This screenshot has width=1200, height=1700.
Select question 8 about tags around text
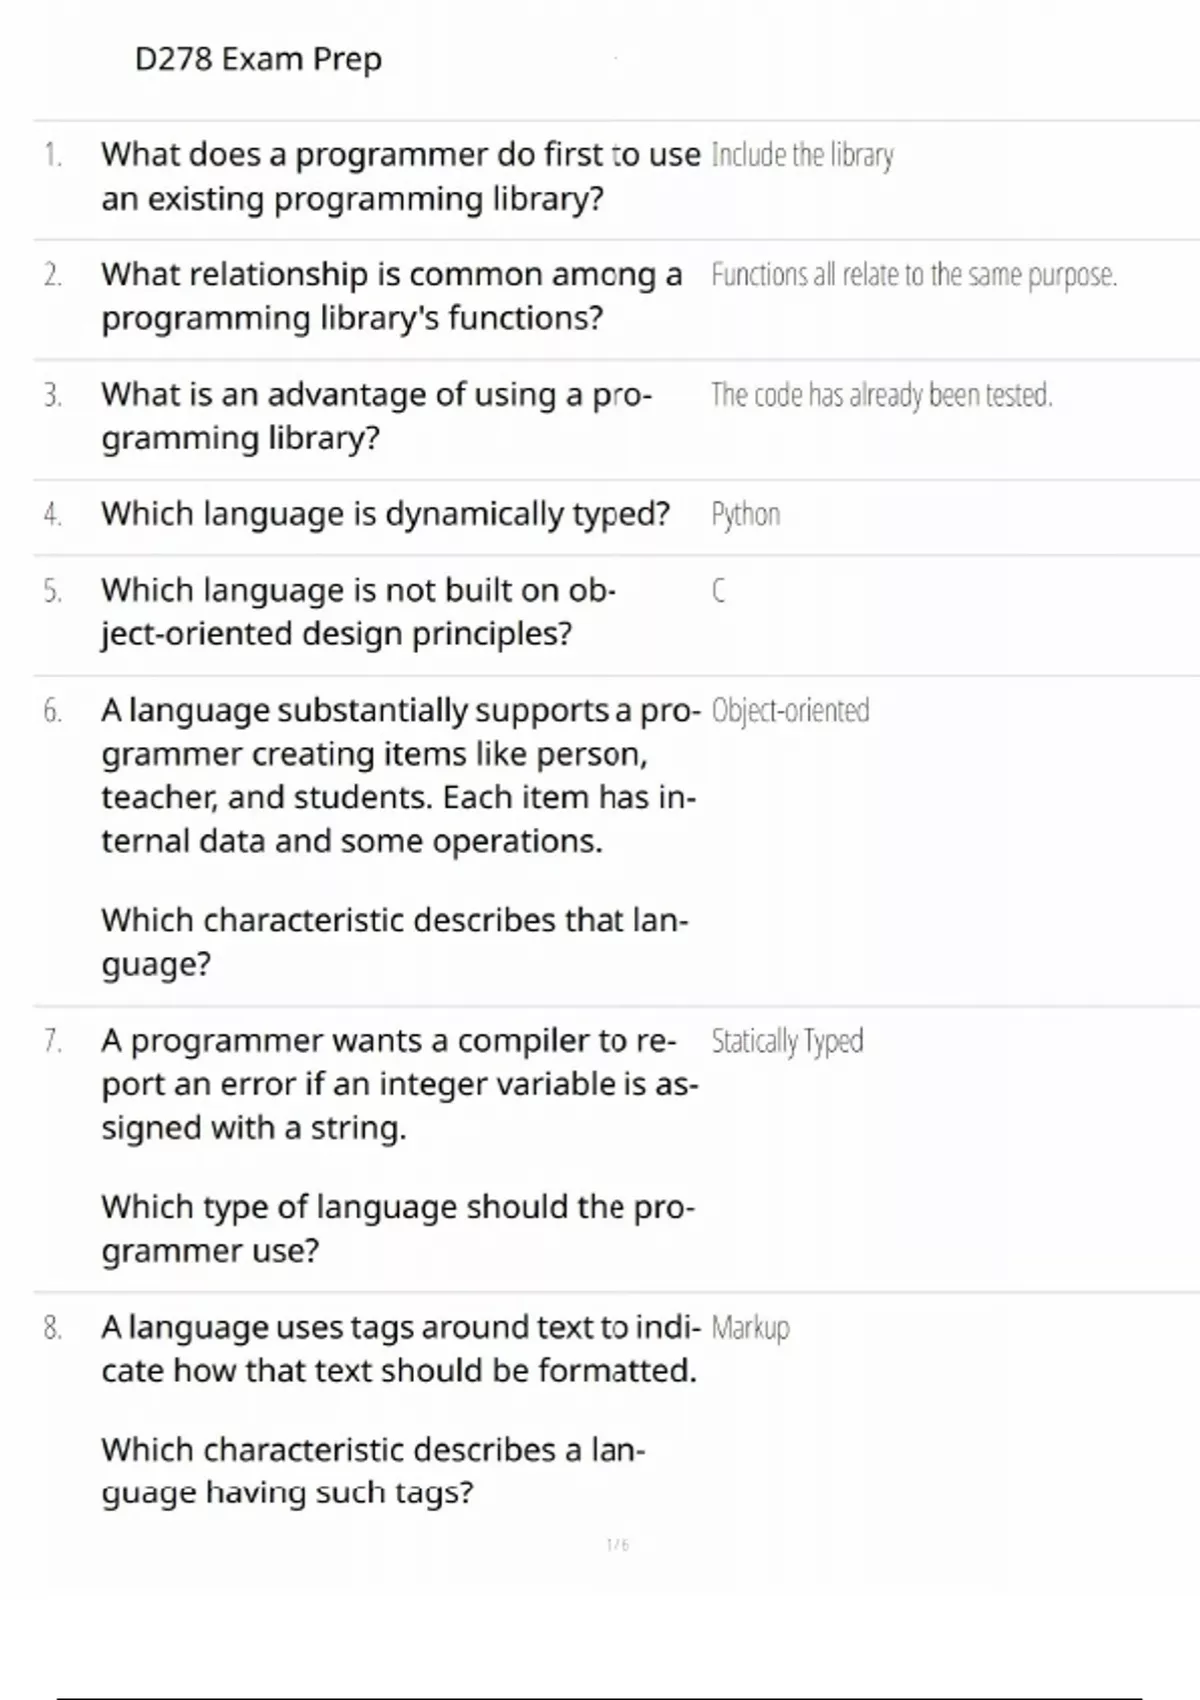400,1348
